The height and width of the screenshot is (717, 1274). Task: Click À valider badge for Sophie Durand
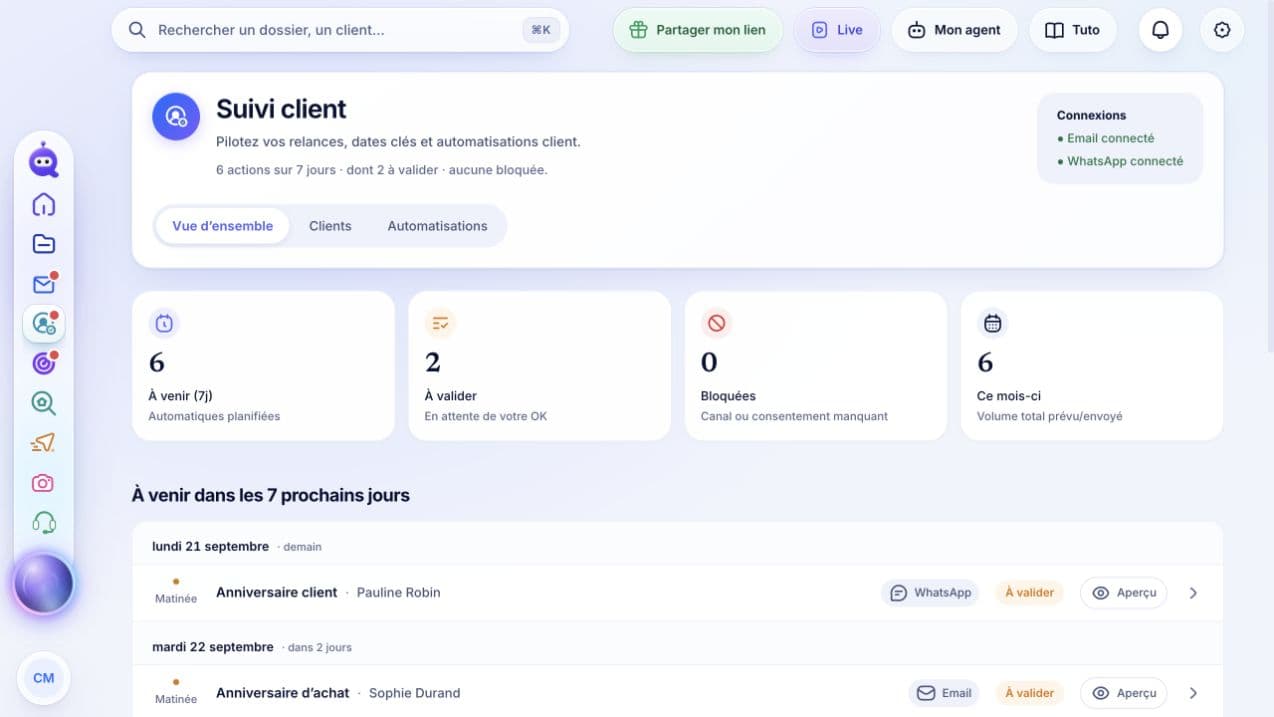coord(1029,693)
